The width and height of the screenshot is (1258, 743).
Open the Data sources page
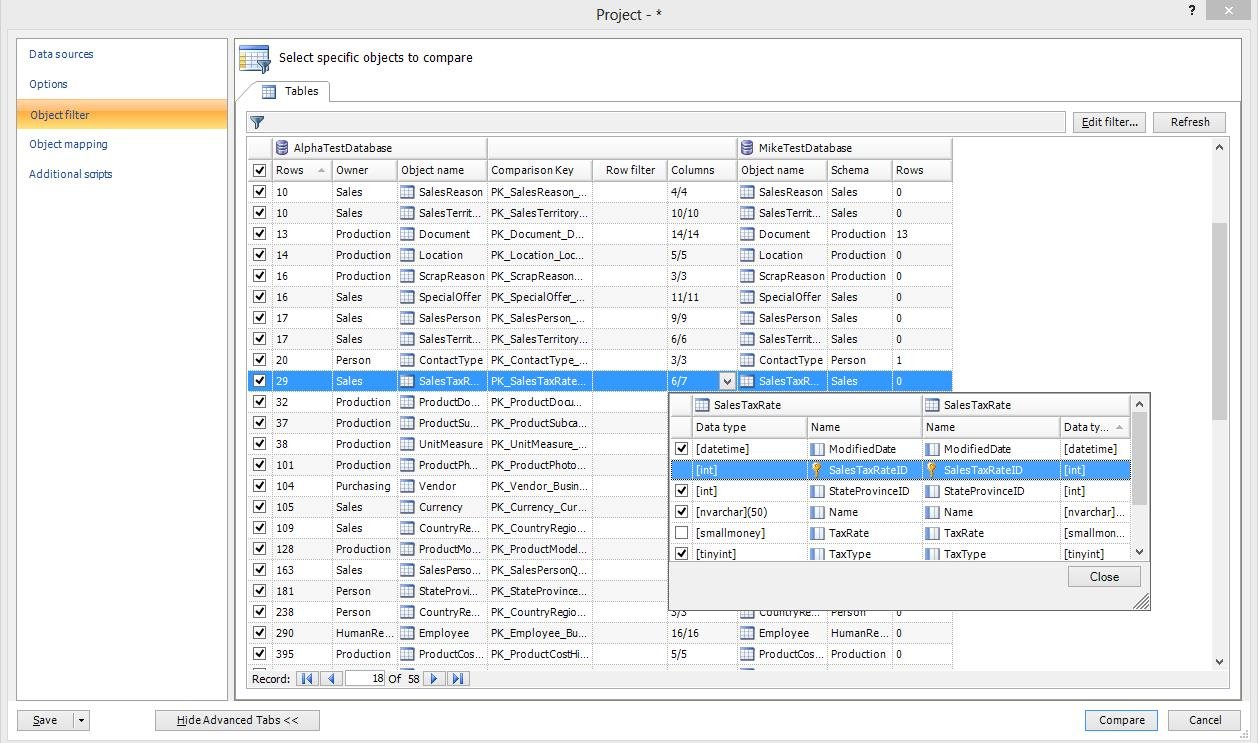pyautogui.click(x=61, y=54)
